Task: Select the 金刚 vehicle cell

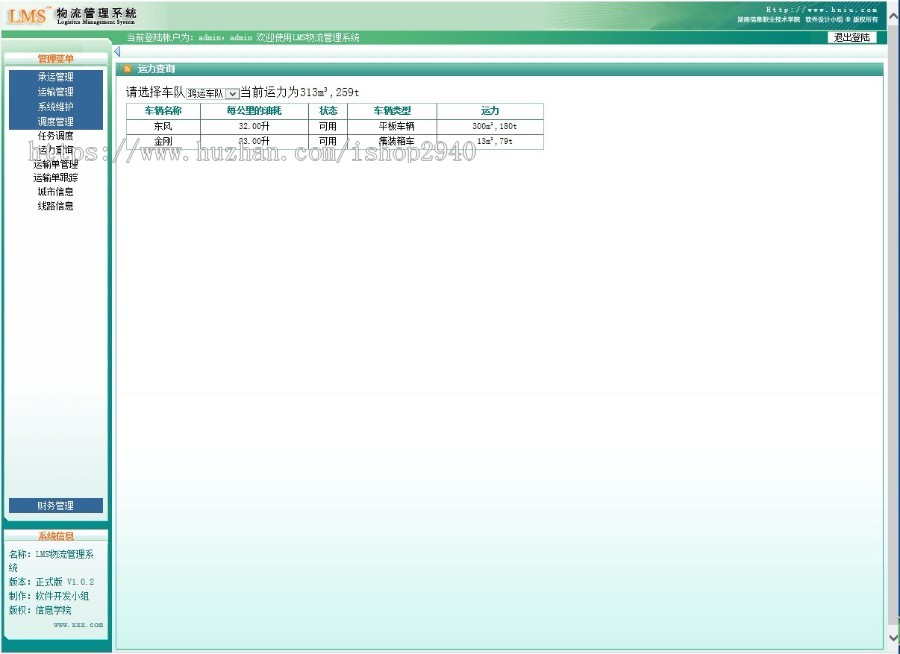Action: coord(163,141)
